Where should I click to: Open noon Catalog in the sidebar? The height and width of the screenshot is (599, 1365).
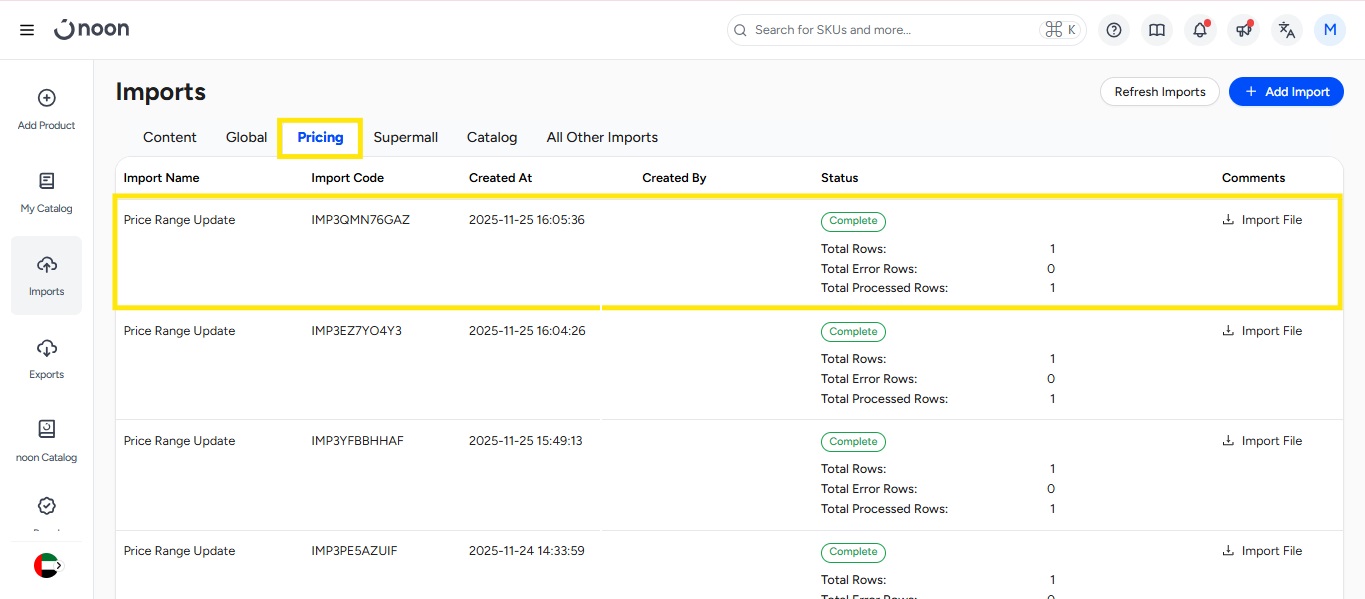pyautogui.click(x=46, y=441)
